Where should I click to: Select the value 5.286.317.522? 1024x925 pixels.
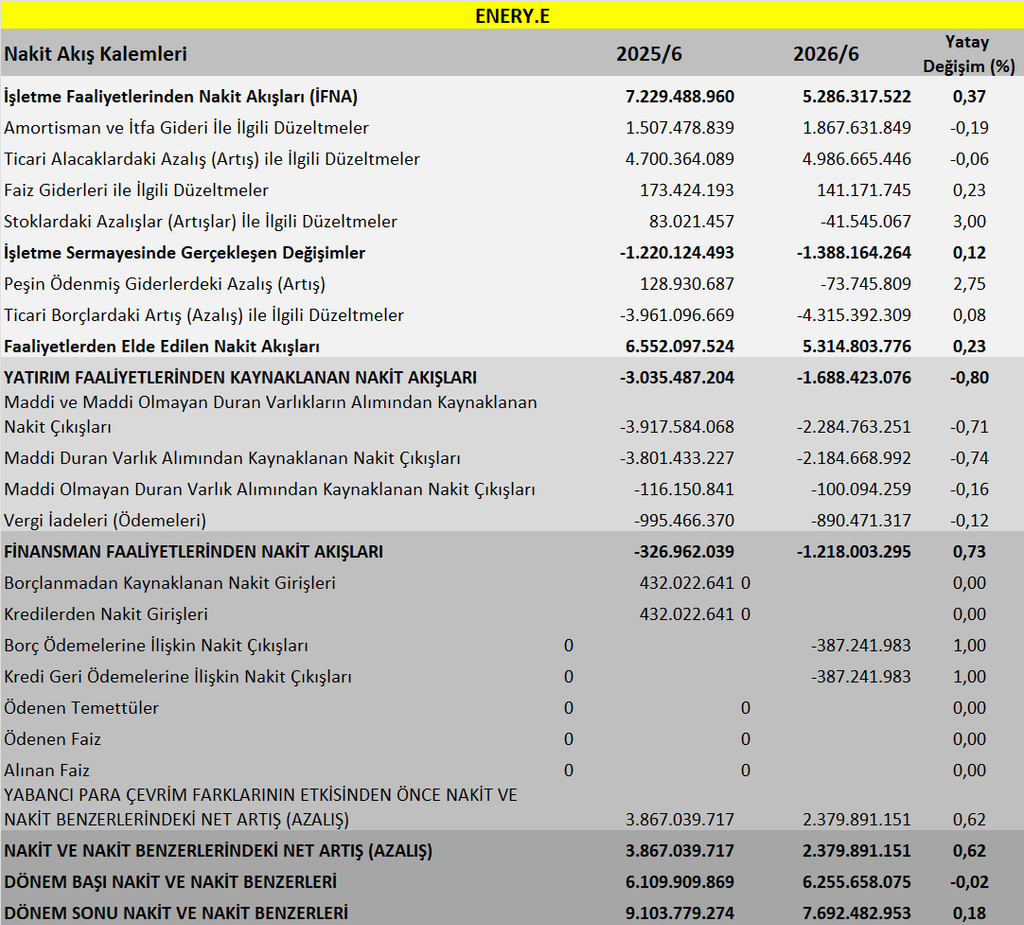tap(856, 97)
